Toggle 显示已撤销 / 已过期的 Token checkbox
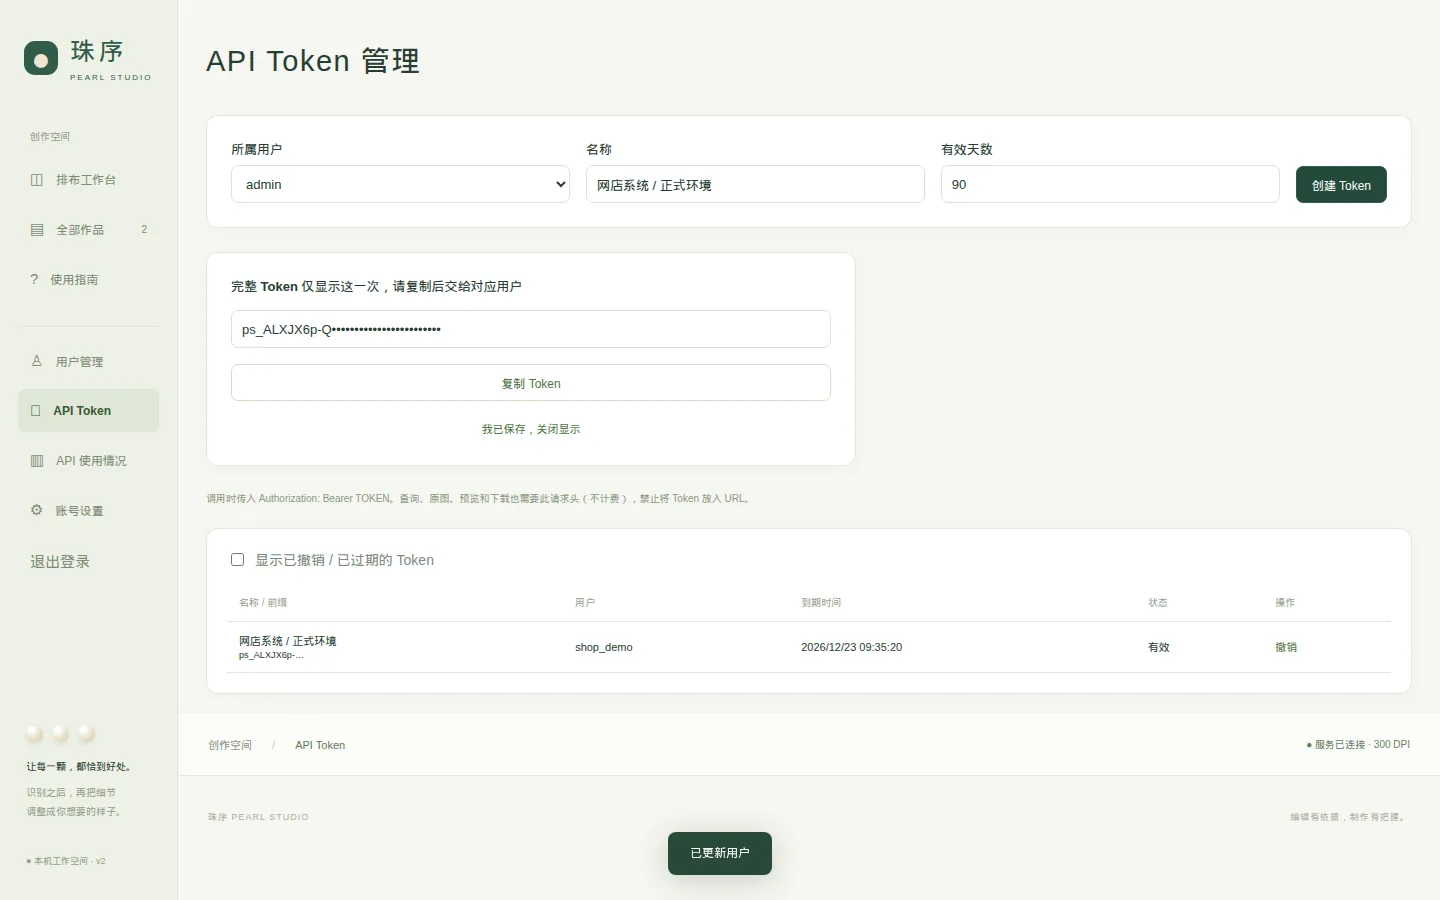Image resolution: width=1440 pixels, height=900 pixels. click(x=238, y=560)
